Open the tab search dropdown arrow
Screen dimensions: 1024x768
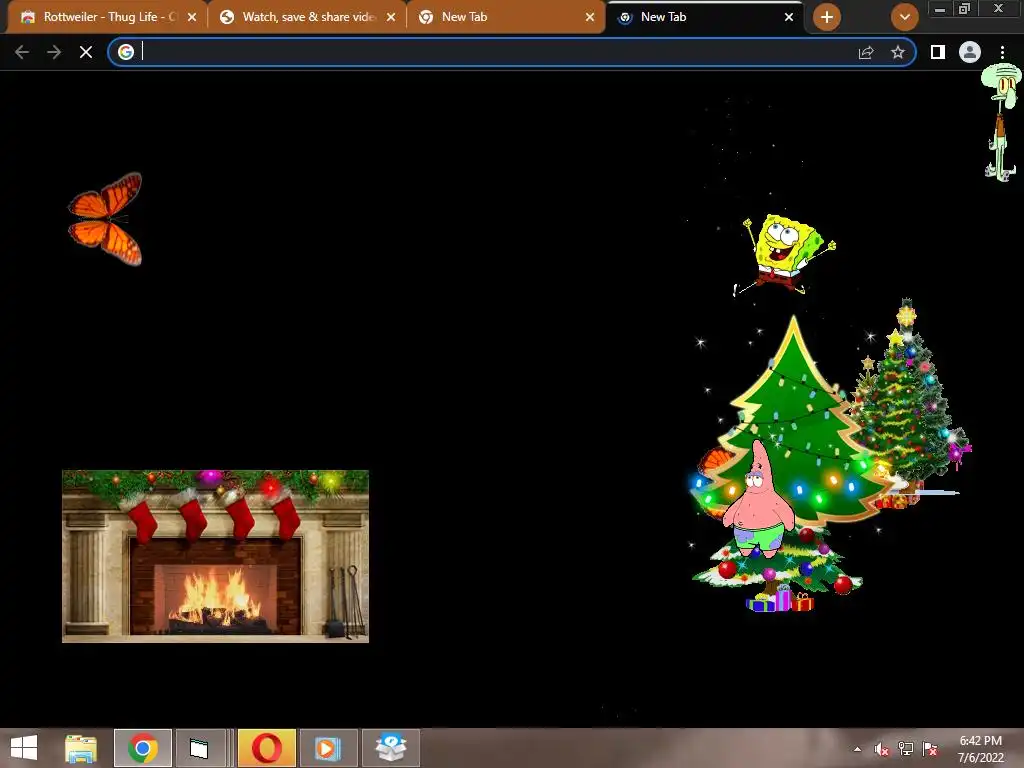[x=904, y=17]
